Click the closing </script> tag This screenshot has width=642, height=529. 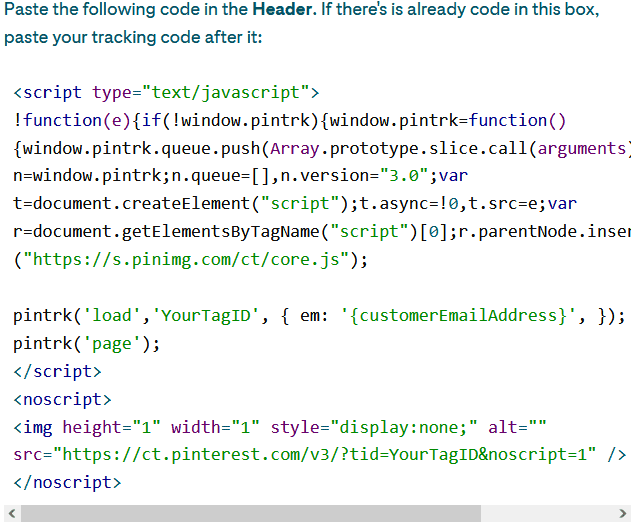tap(57, 371)
